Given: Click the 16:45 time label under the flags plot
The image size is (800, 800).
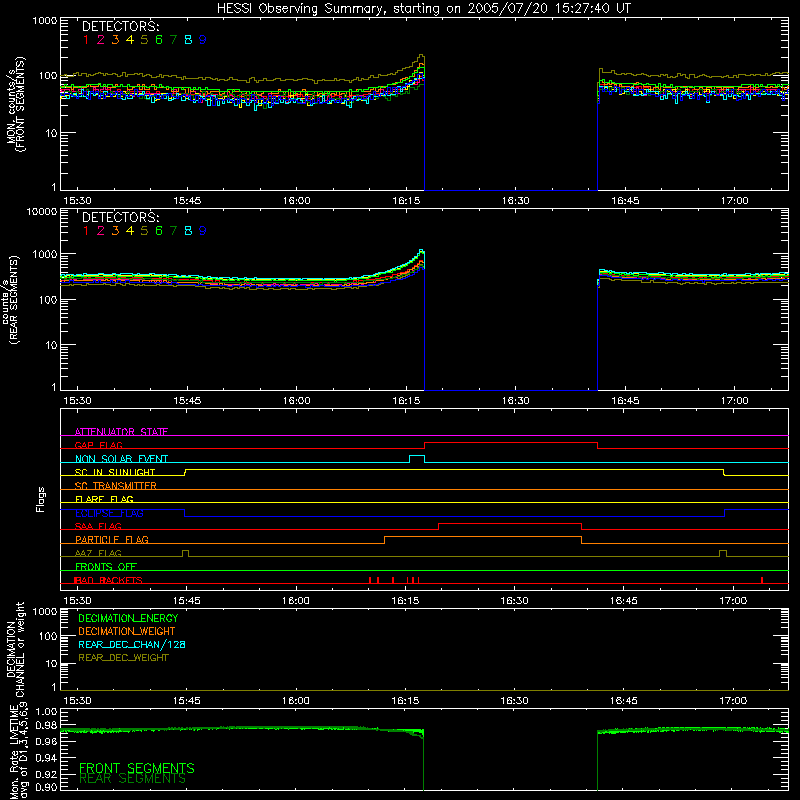Looking at the screenshot, I should coord(624,601).
